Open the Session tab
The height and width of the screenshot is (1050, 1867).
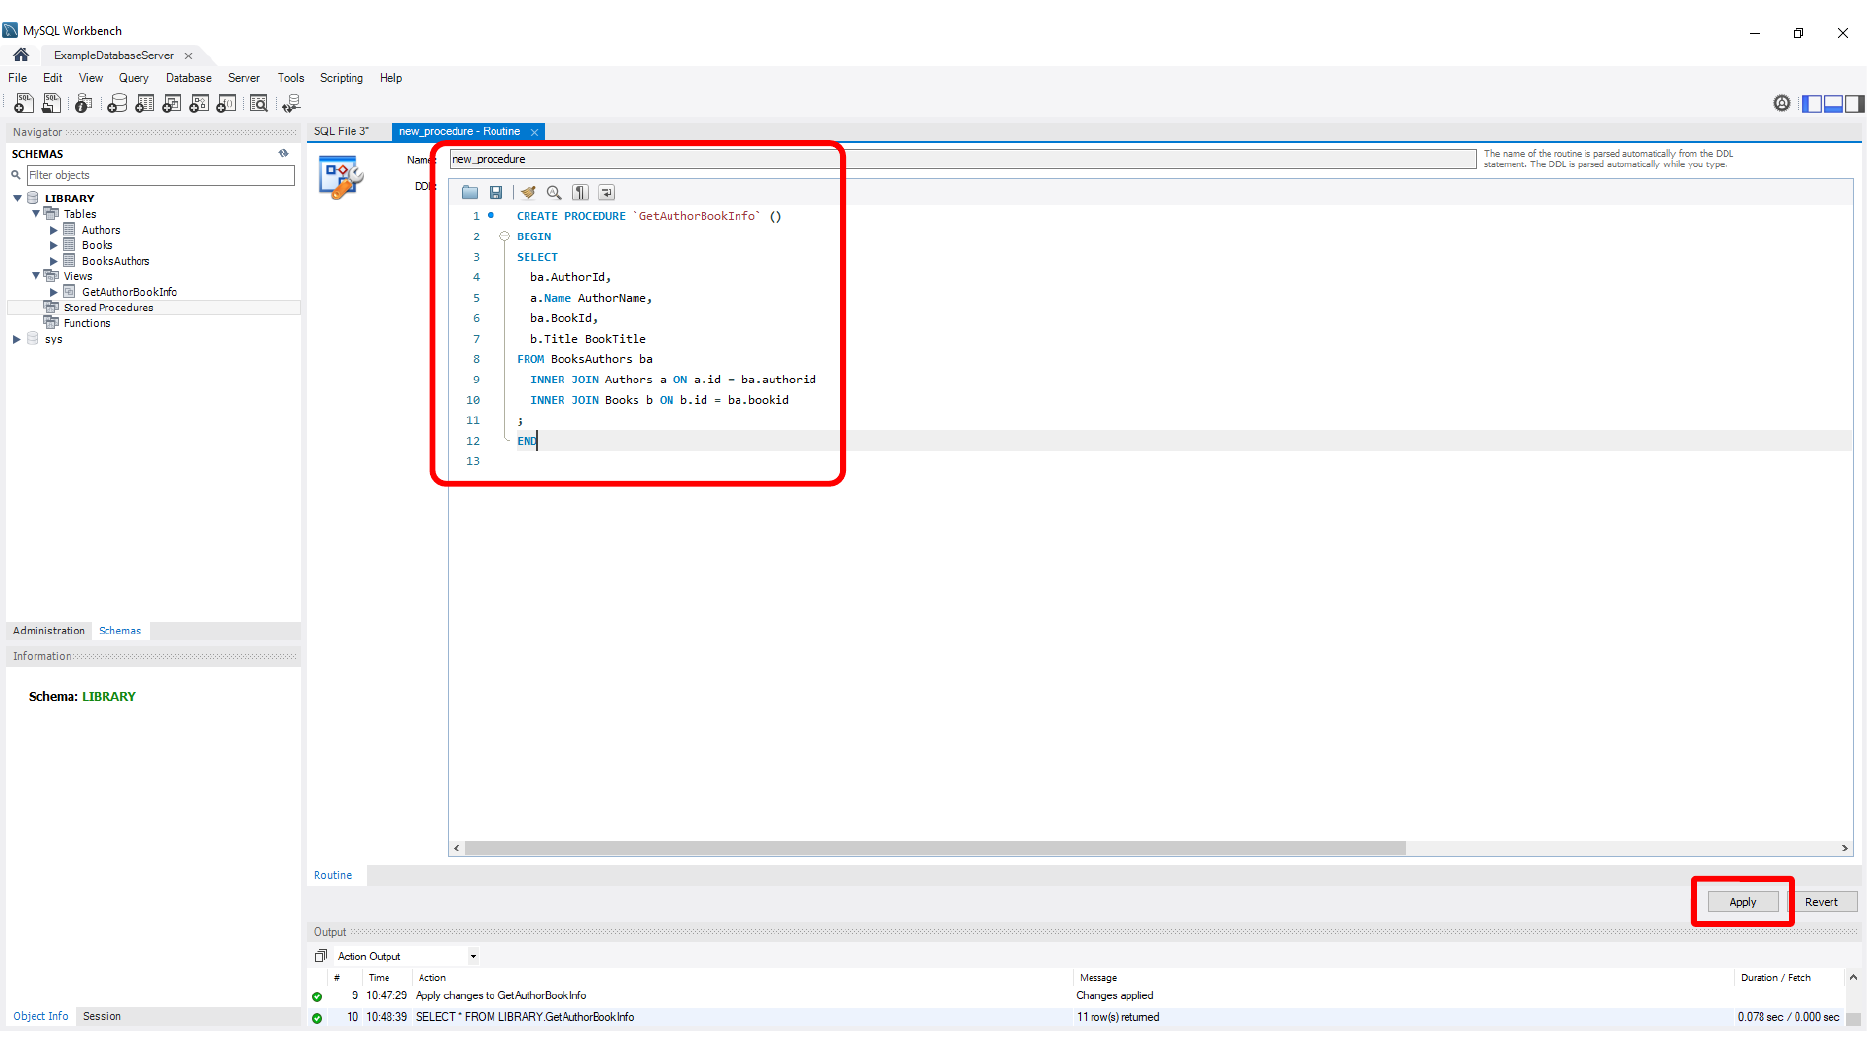[x=102, y=1016]
